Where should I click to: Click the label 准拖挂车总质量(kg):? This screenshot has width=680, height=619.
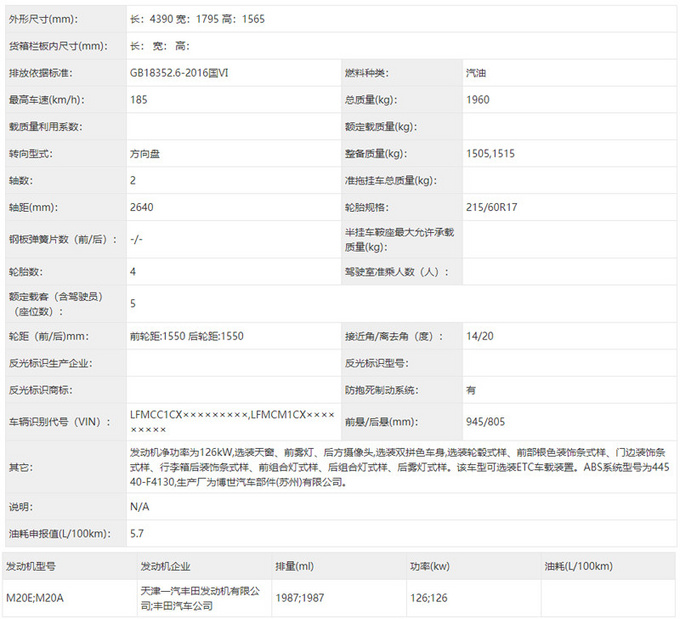pyautogui.click(x=391, y=180)
